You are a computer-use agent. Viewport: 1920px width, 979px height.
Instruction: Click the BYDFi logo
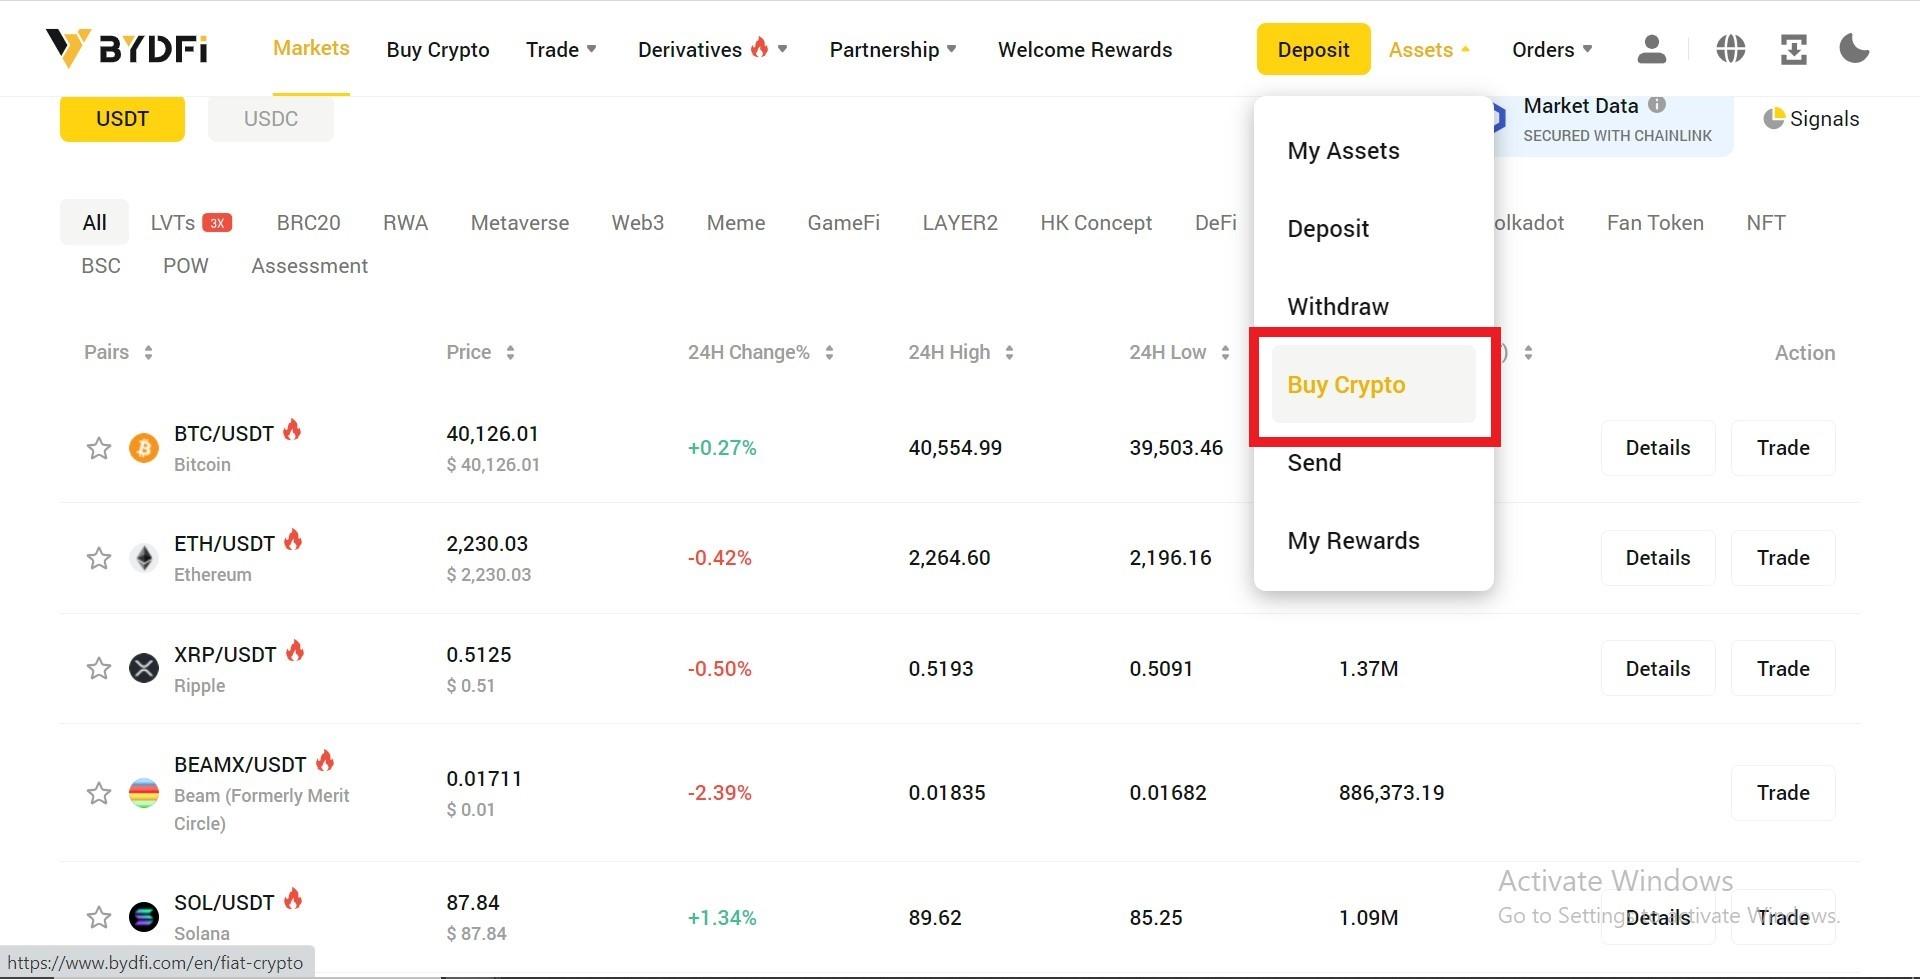(127, 48)
